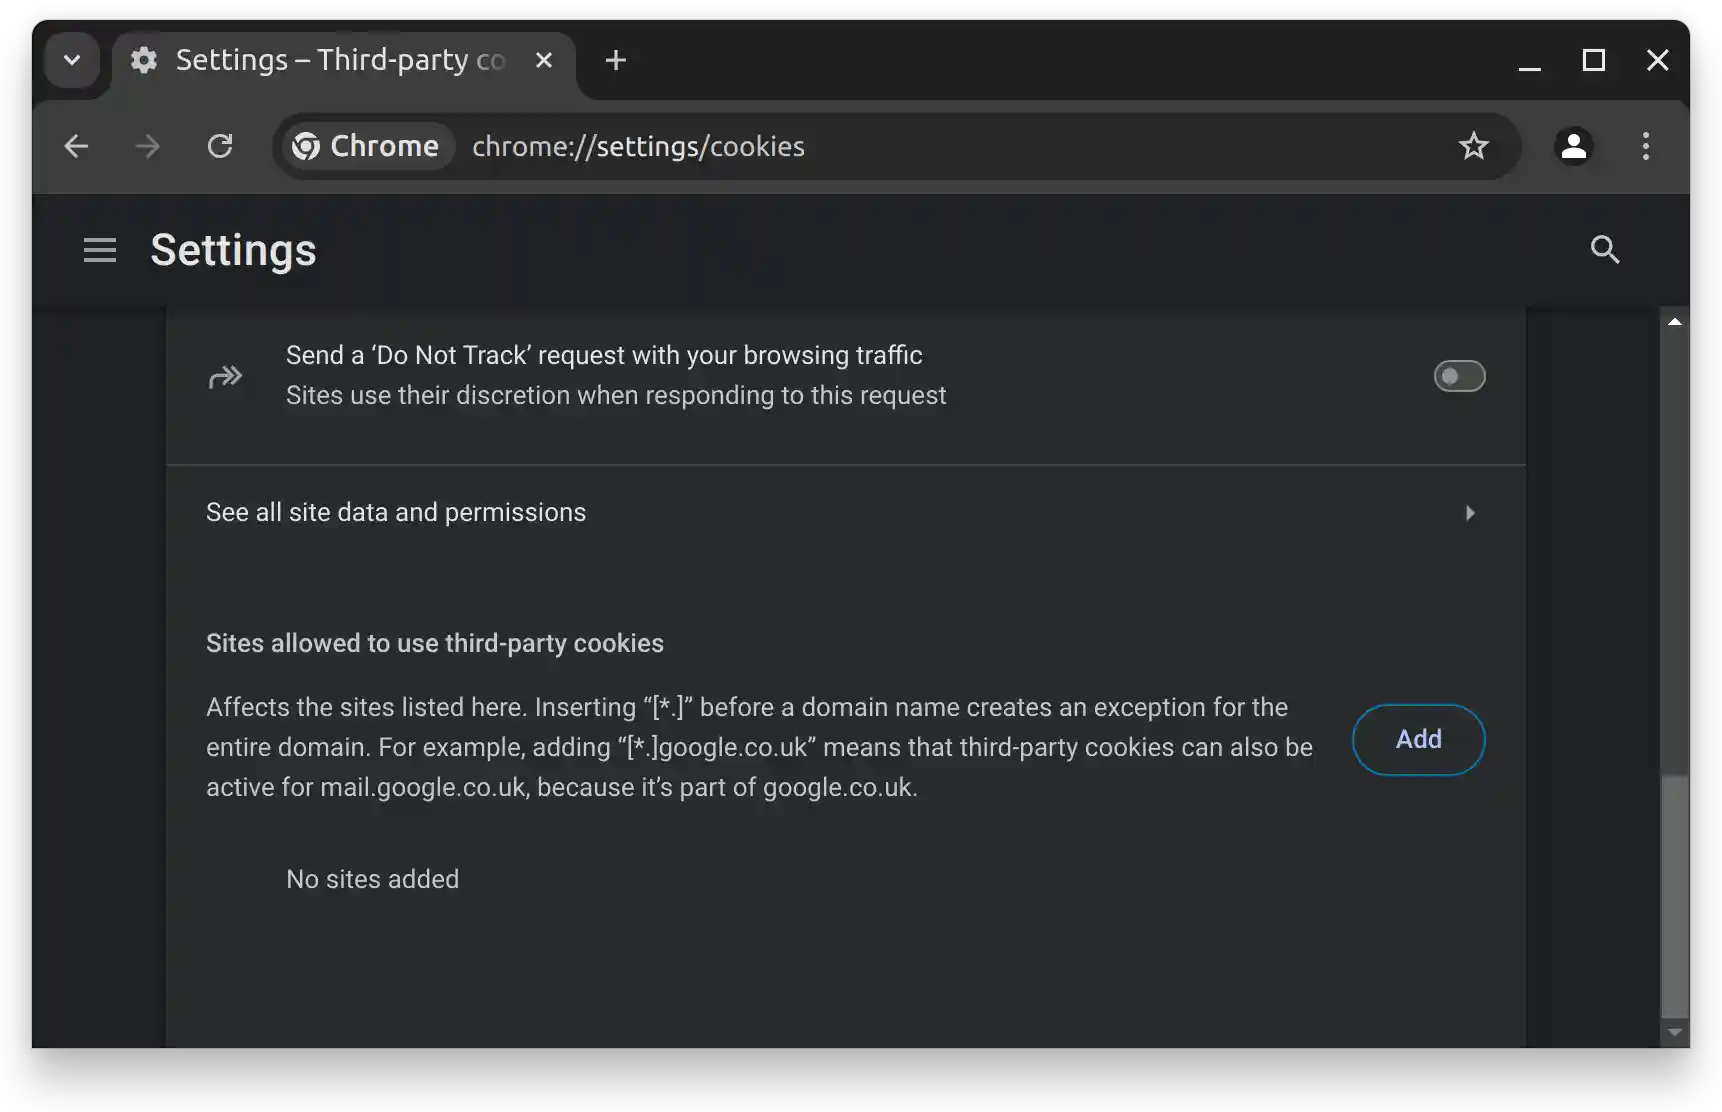Click the Chrome label in the address bar

[365, 146]
